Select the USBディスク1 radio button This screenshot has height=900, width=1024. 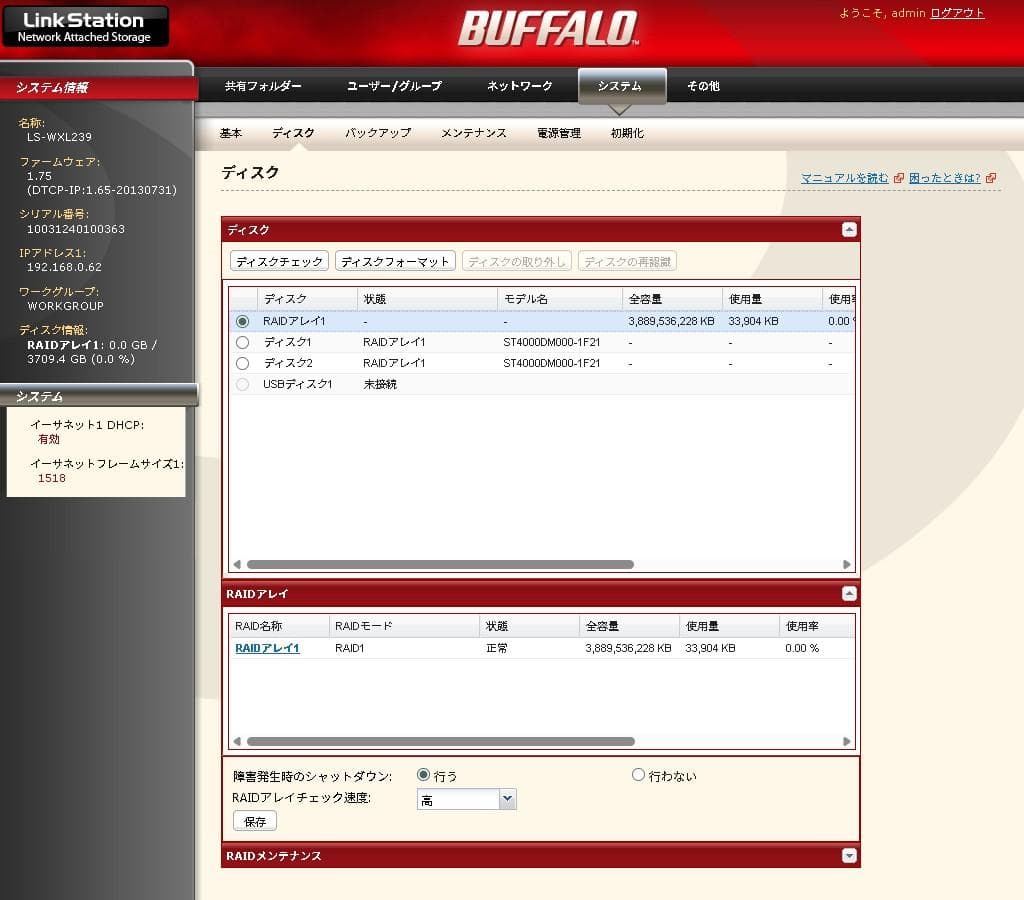(x=242, y=384)
